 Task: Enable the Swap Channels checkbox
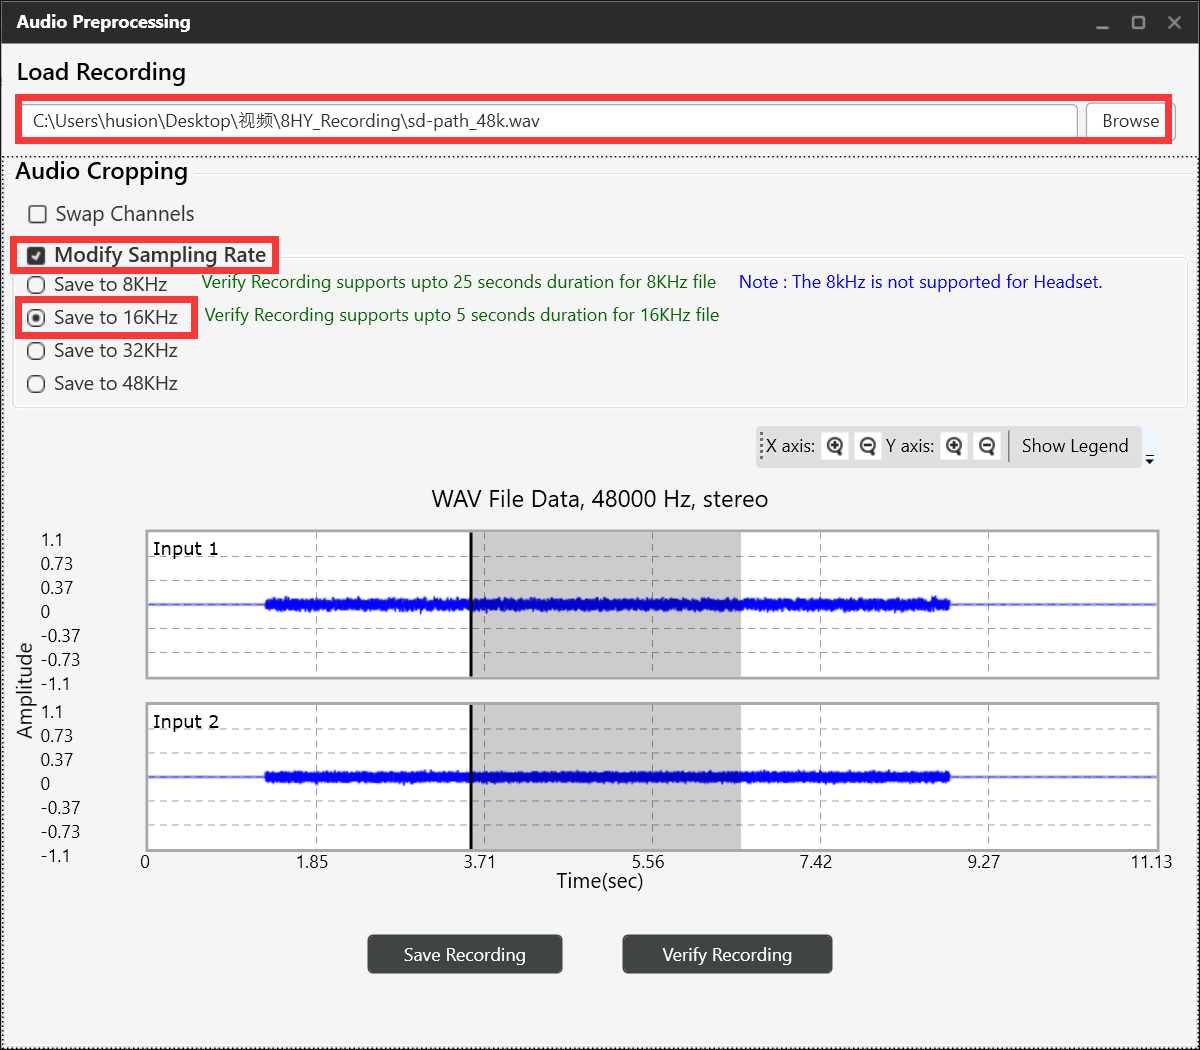pos(37,213)
